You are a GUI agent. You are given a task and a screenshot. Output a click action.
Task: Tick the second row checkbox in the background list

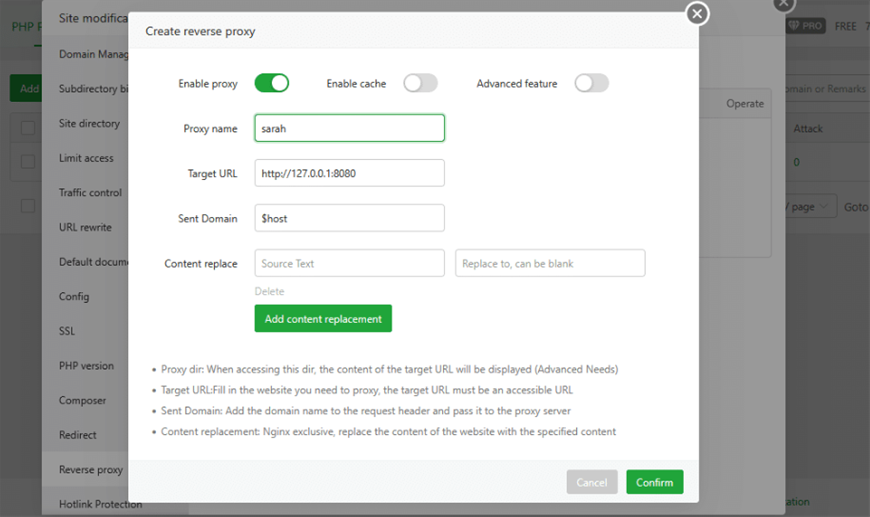[x=28, y=162]
